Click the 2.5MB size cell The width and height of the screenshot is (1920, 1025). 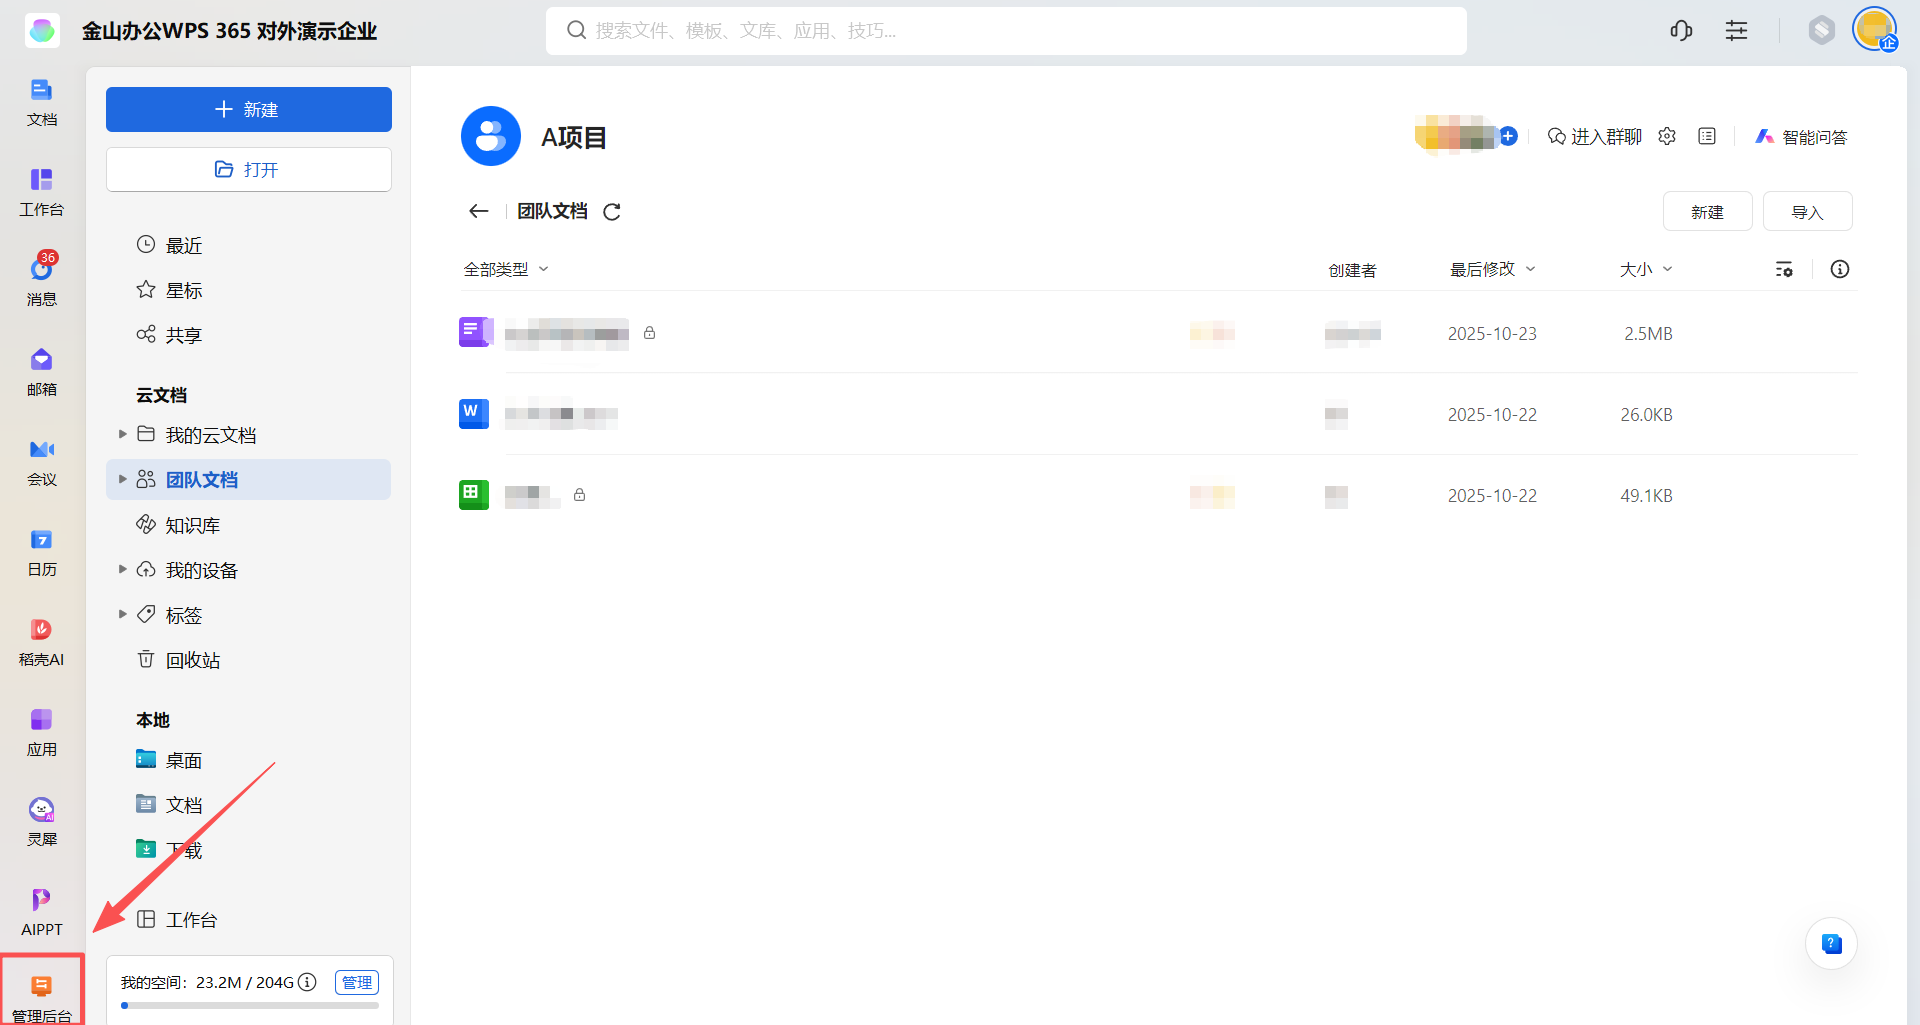pos(1648,334)
